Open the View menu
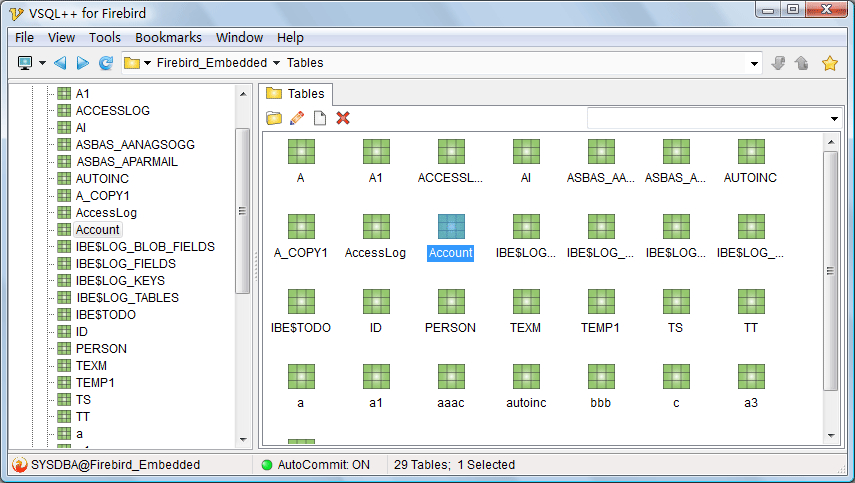This screenshot has height=483, width=855. [x=61, y=37]
